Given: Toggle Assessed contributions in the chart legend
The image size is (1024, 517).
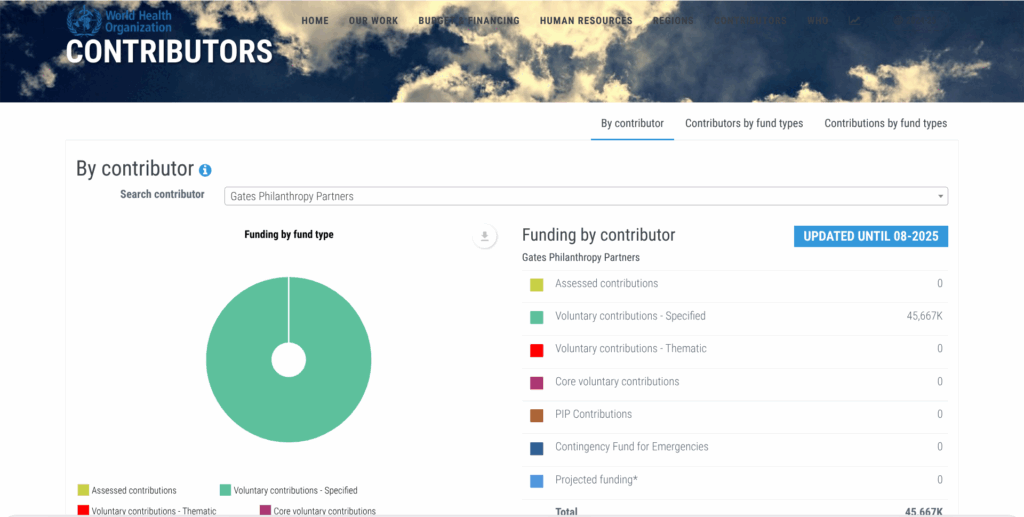Looking at the screenshot, I should click(x=127, y=491).
